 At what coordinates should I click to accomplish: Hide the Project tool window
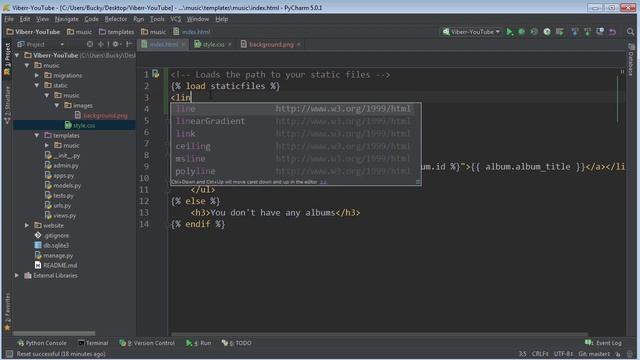pos(129,44)
